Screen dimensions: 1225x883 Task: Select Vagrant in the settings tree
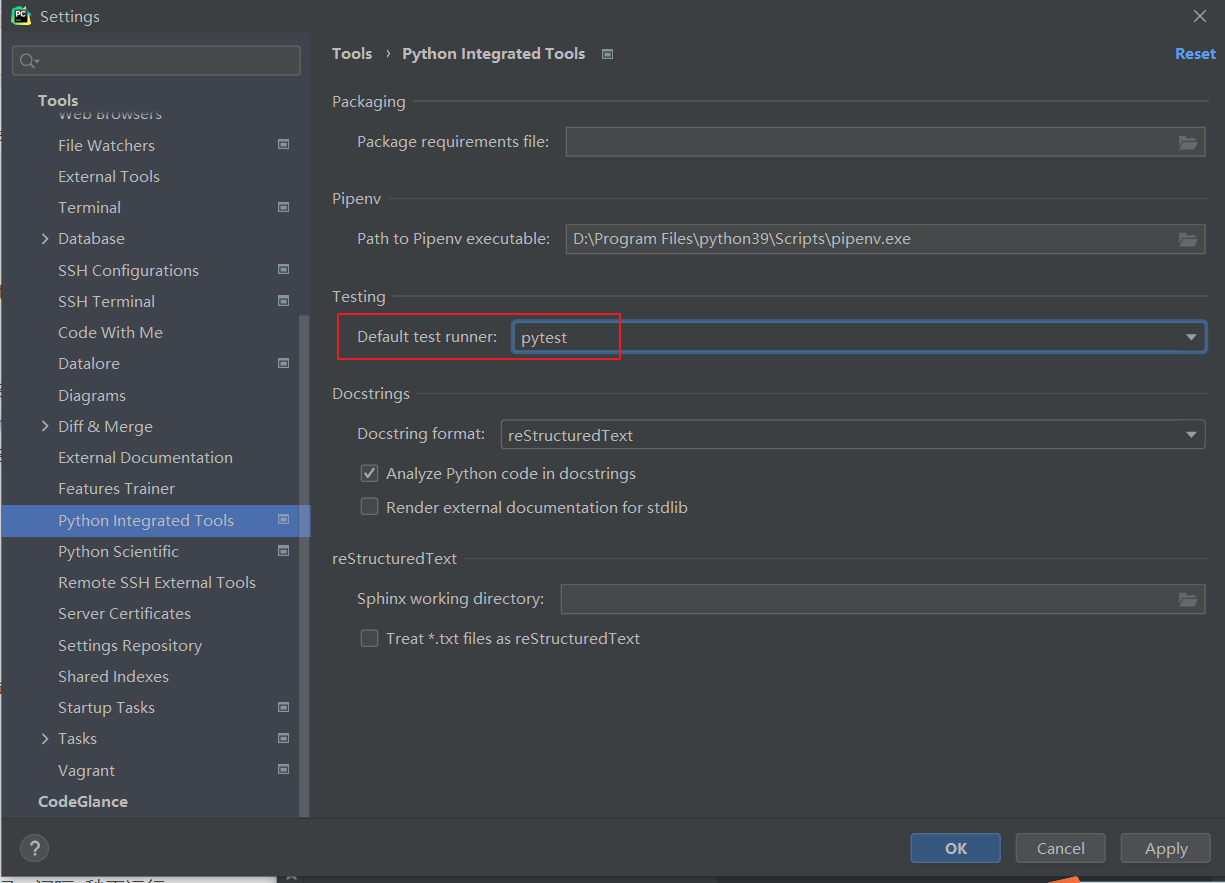tap(86, 770)
